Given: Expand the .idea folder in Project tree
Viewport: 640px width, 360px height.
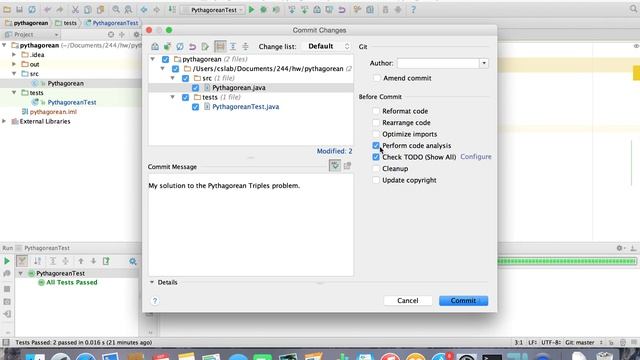Looking at the screenshot, I should click(x=14, y=54).
